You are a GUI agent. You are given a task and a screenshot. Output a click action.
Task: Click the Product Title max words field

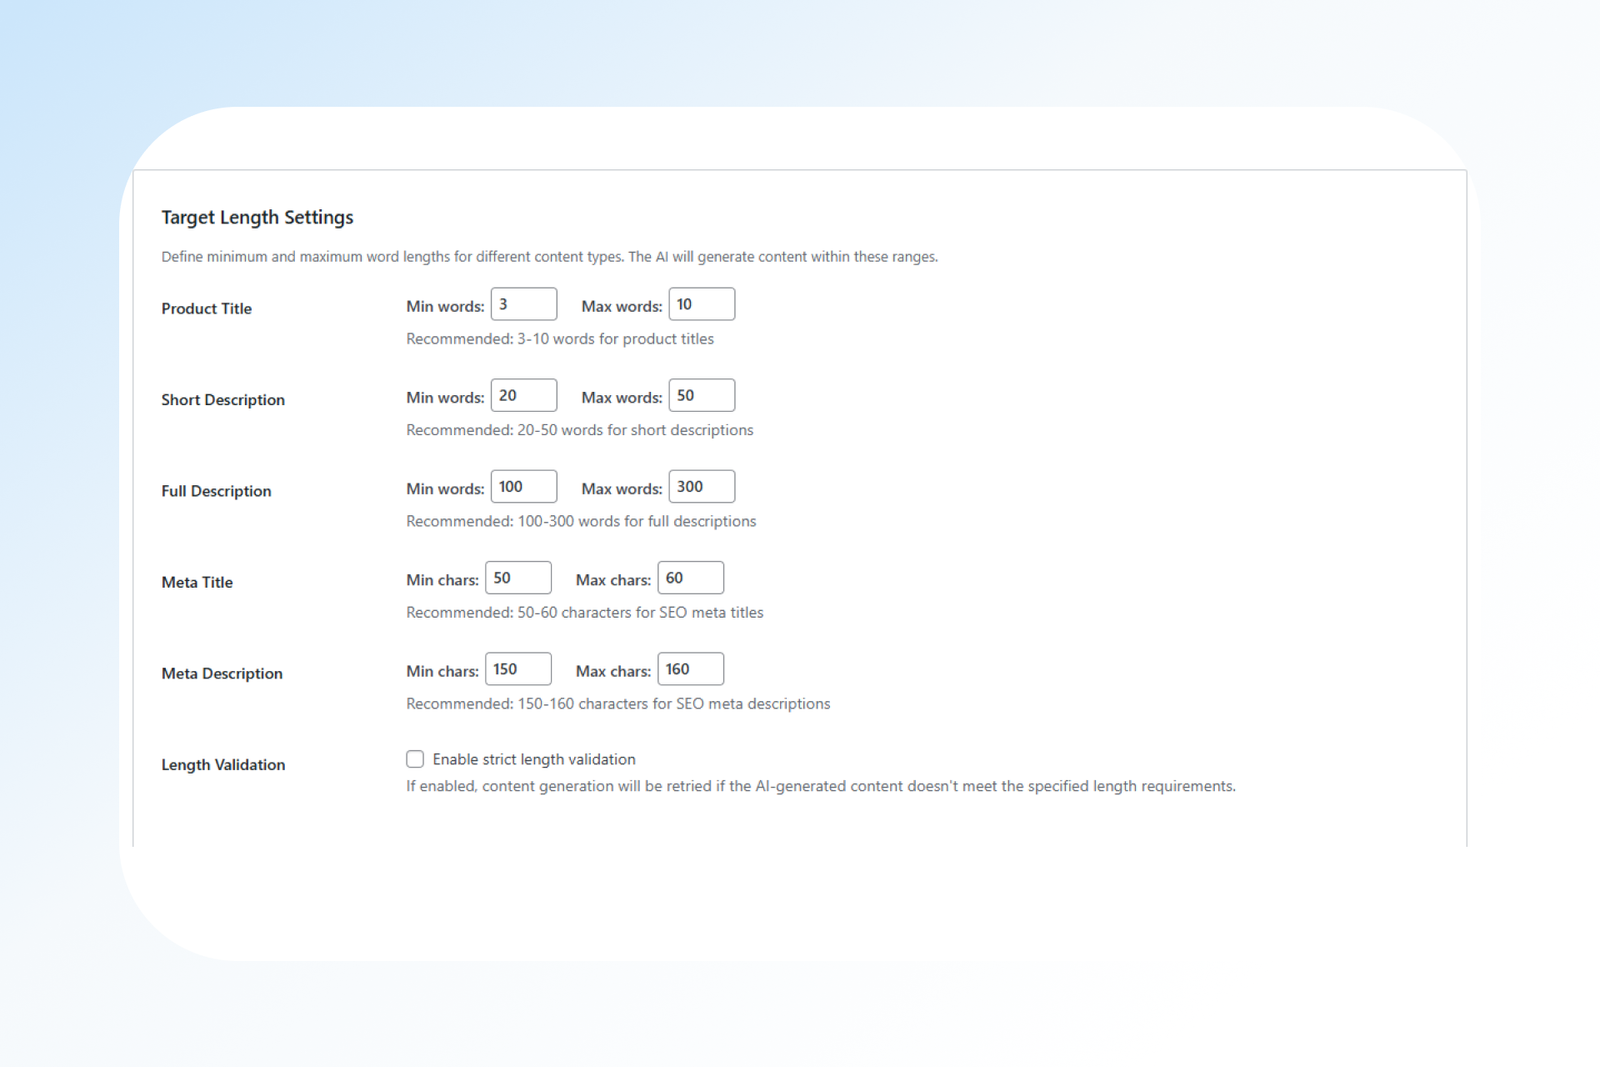coord(701,304)
